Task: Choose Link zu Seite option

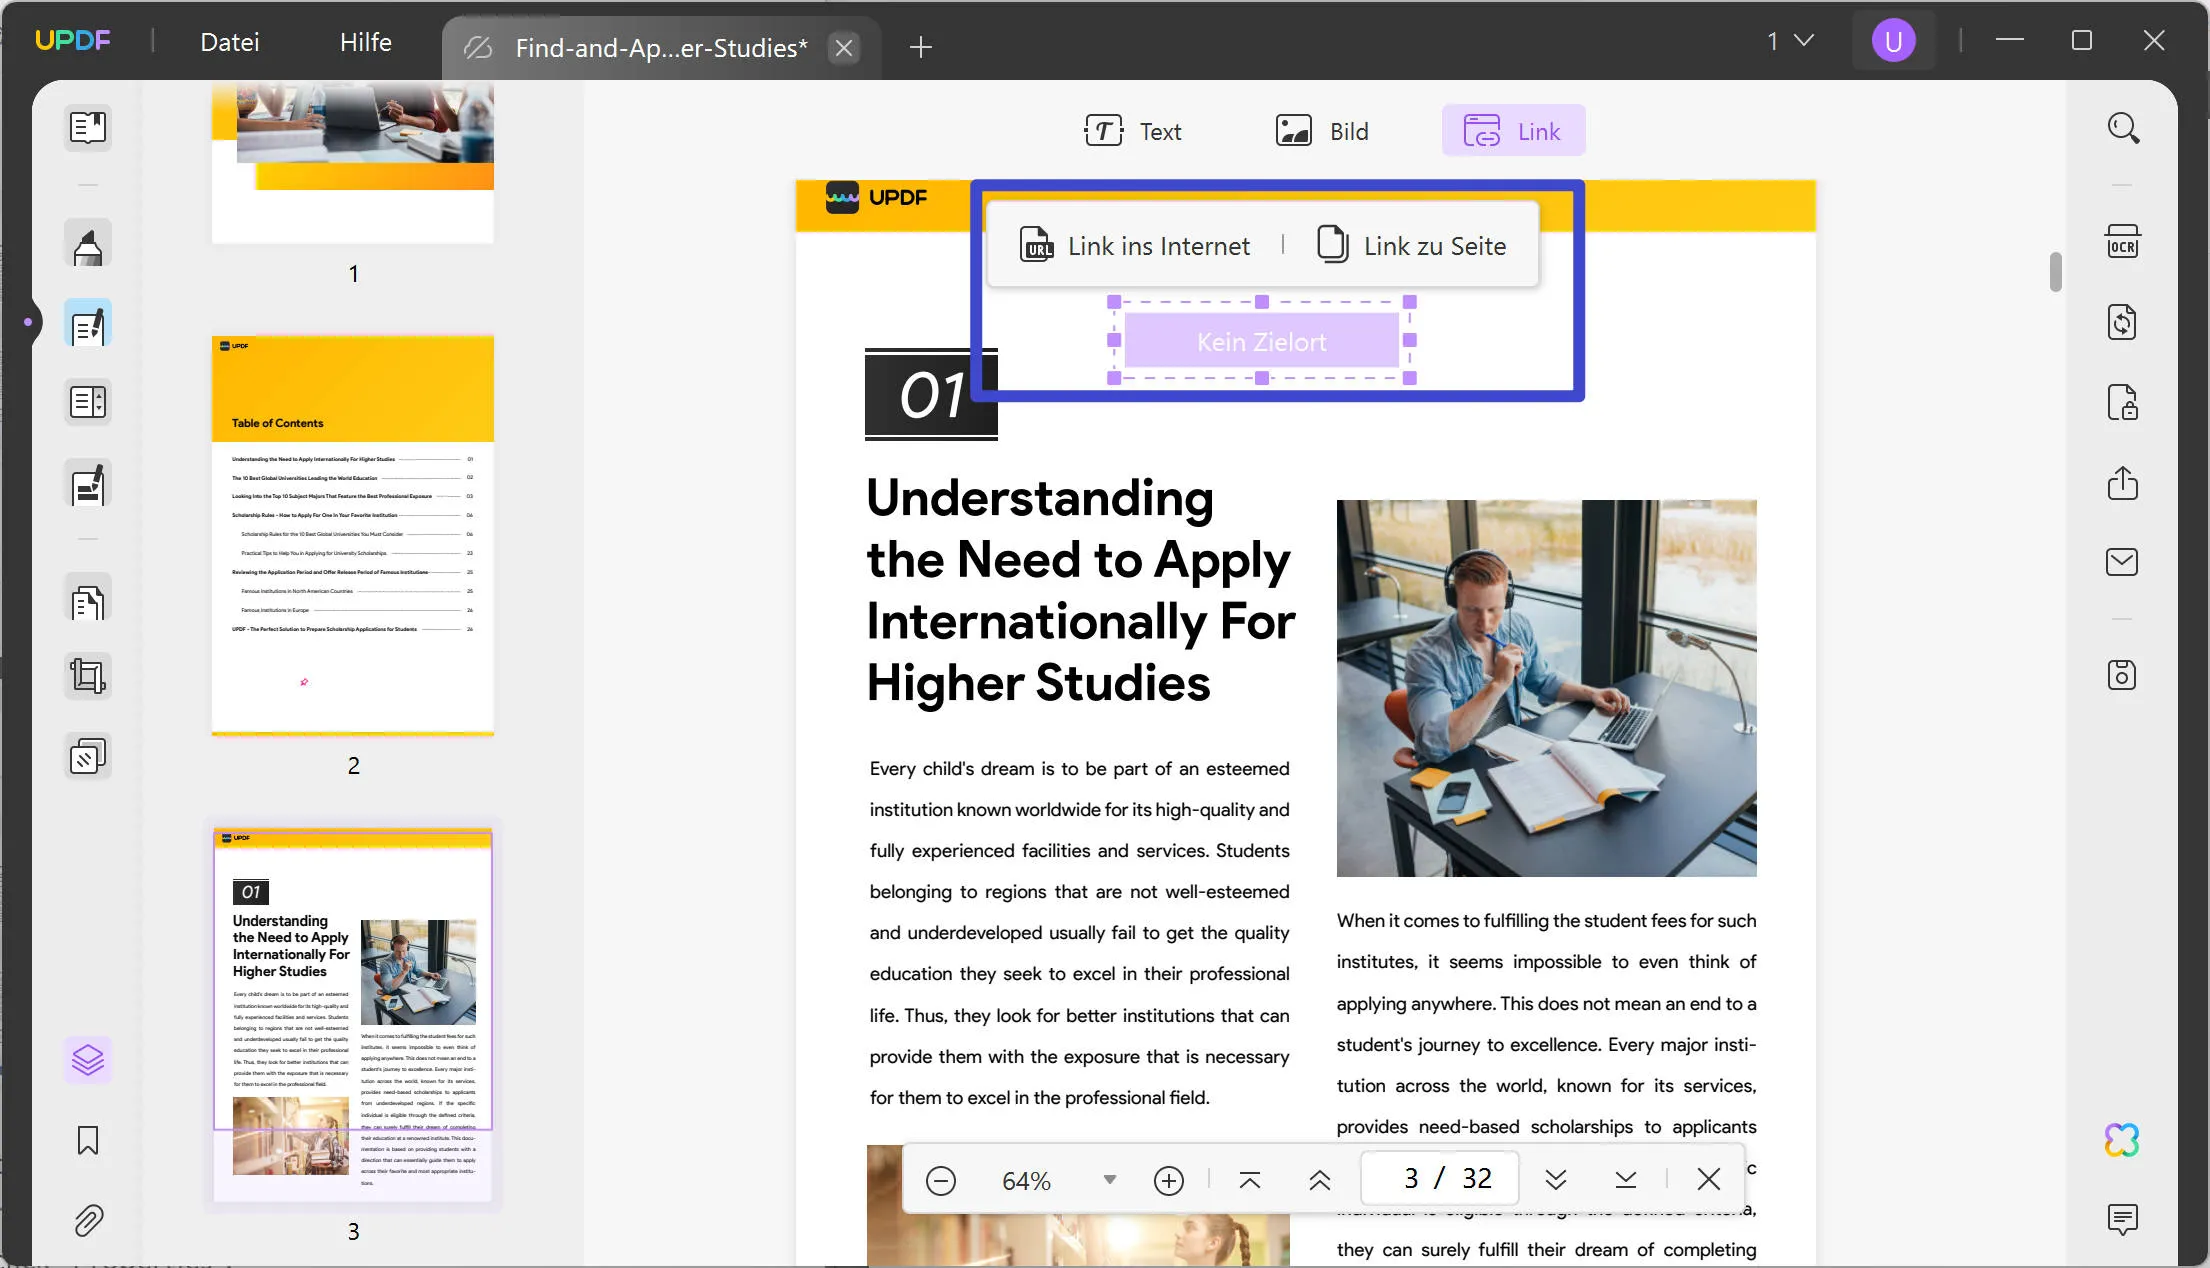Action: (x=1412, y=246)
